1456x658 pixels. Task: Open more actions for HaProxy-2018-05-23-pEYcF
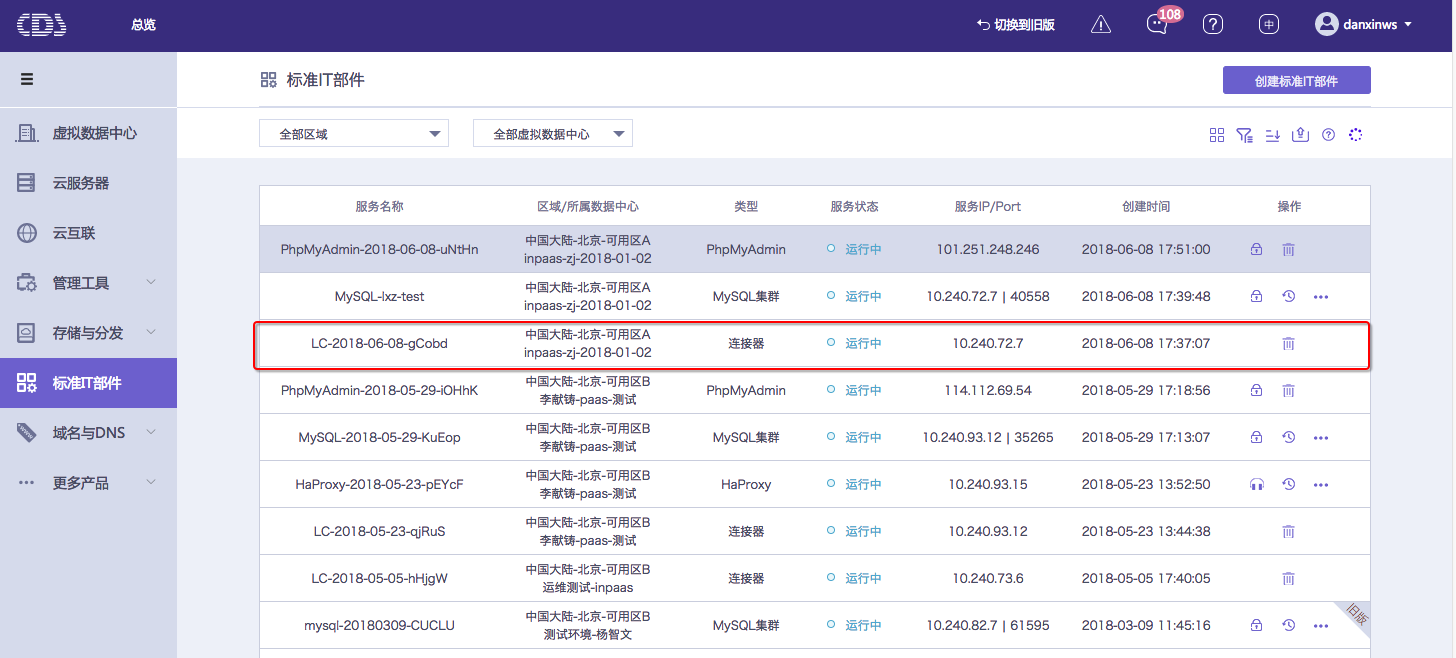1321,485
